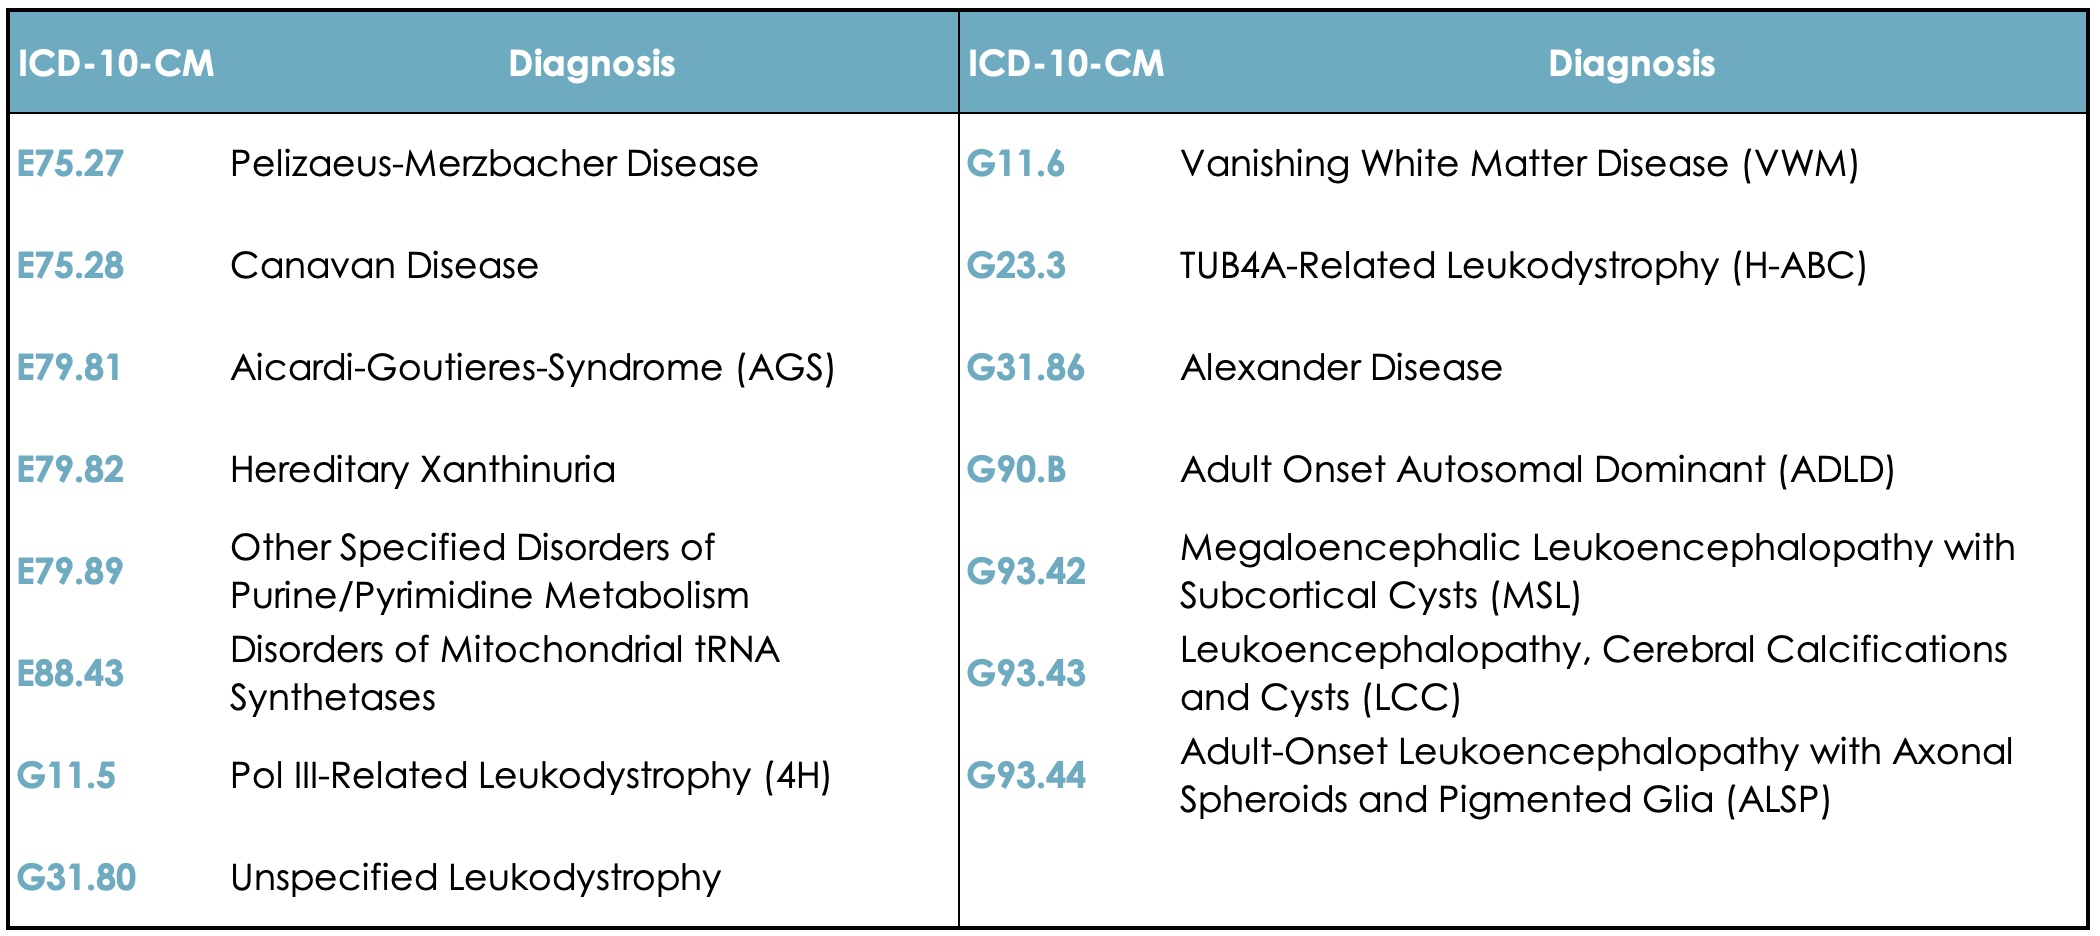Select Aicardi-Goutieres-Syndrome (AGS) text

click(533, 367)
